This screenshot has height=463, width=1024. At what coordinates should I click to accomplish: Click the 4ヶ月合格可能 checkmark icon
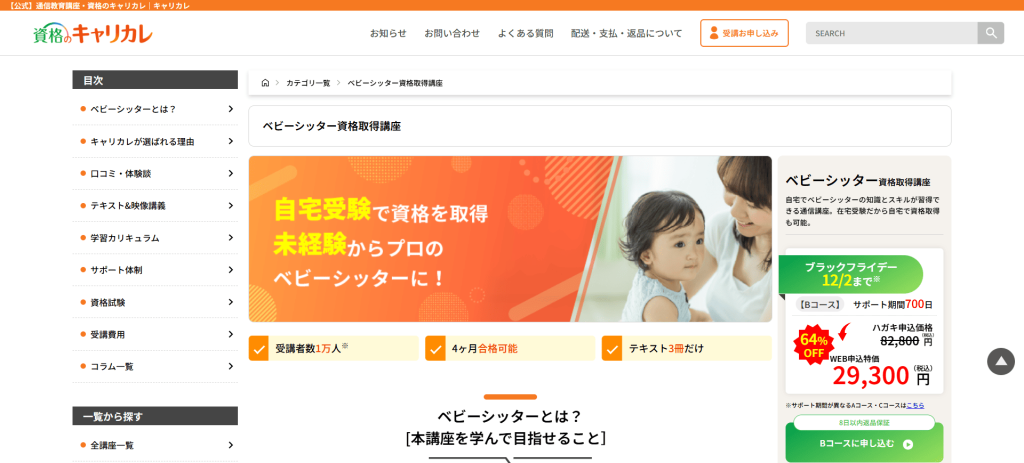point(435,348)
